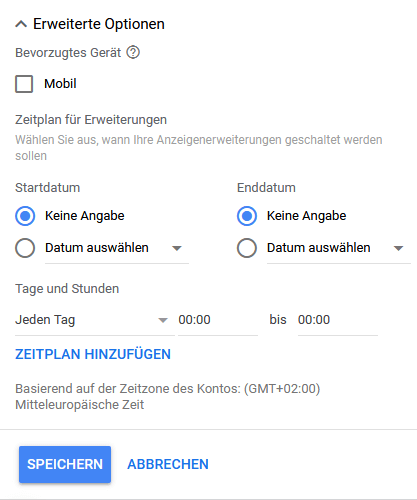Image resolution: width=417 pixels, height=500 pixels.
Task: Select Datum auswählen radio under Enddatum
Action: click(x=247, y=248)
